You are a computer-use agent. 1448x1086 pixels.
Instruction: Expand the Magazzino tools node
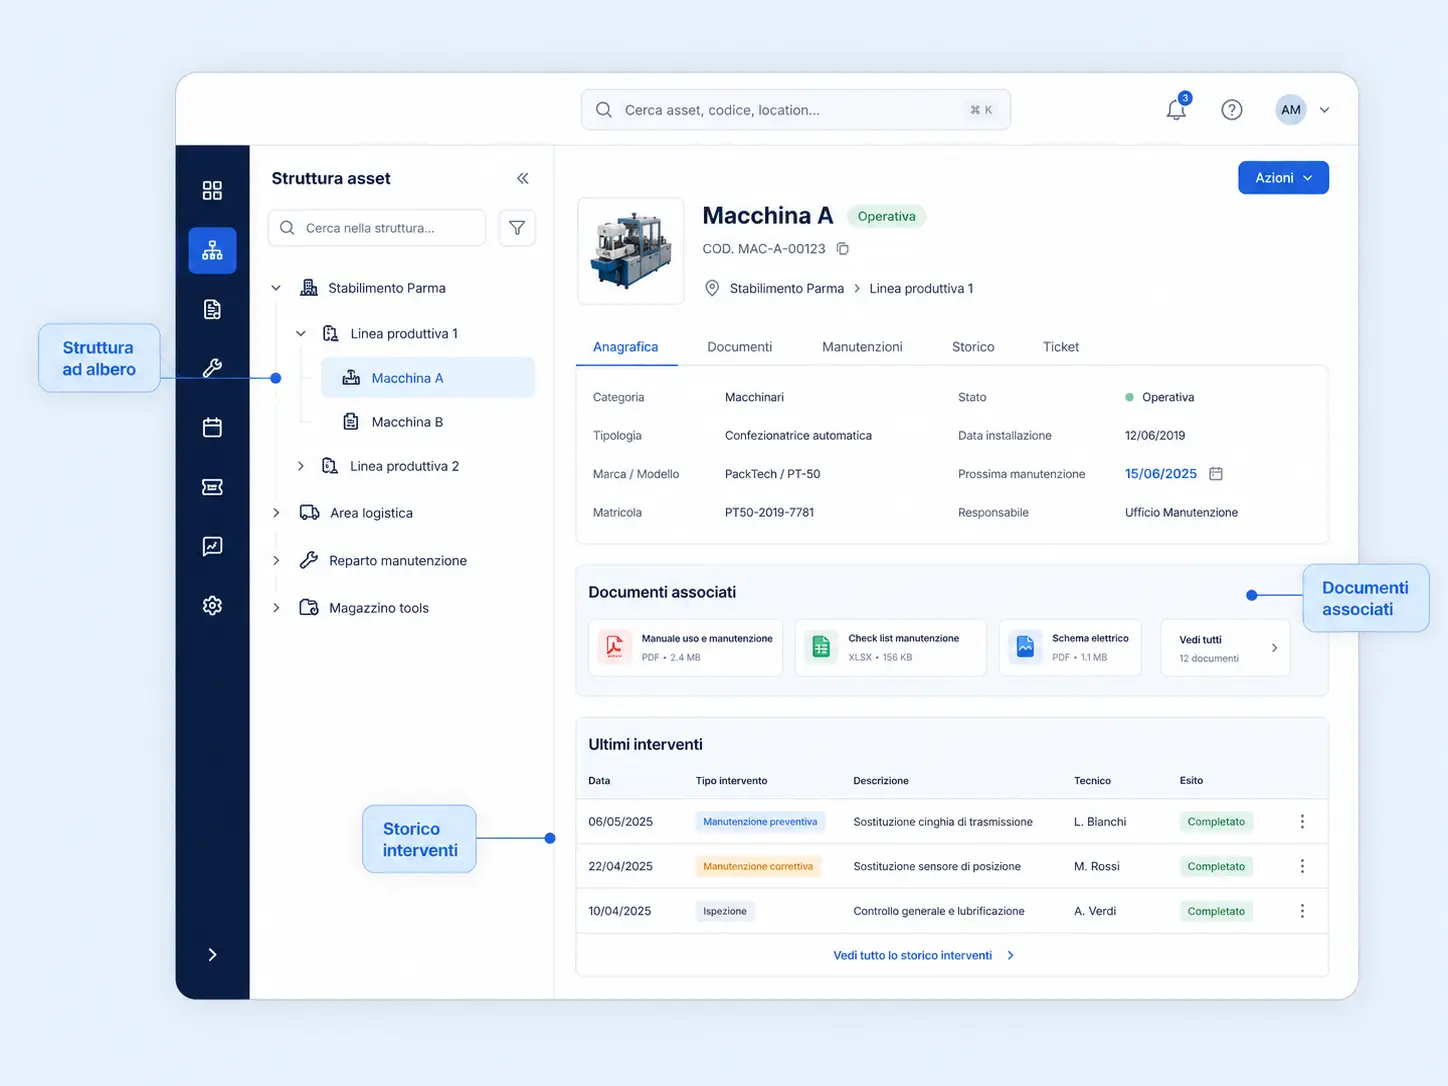pyautogui.click(x=276, y=607)
